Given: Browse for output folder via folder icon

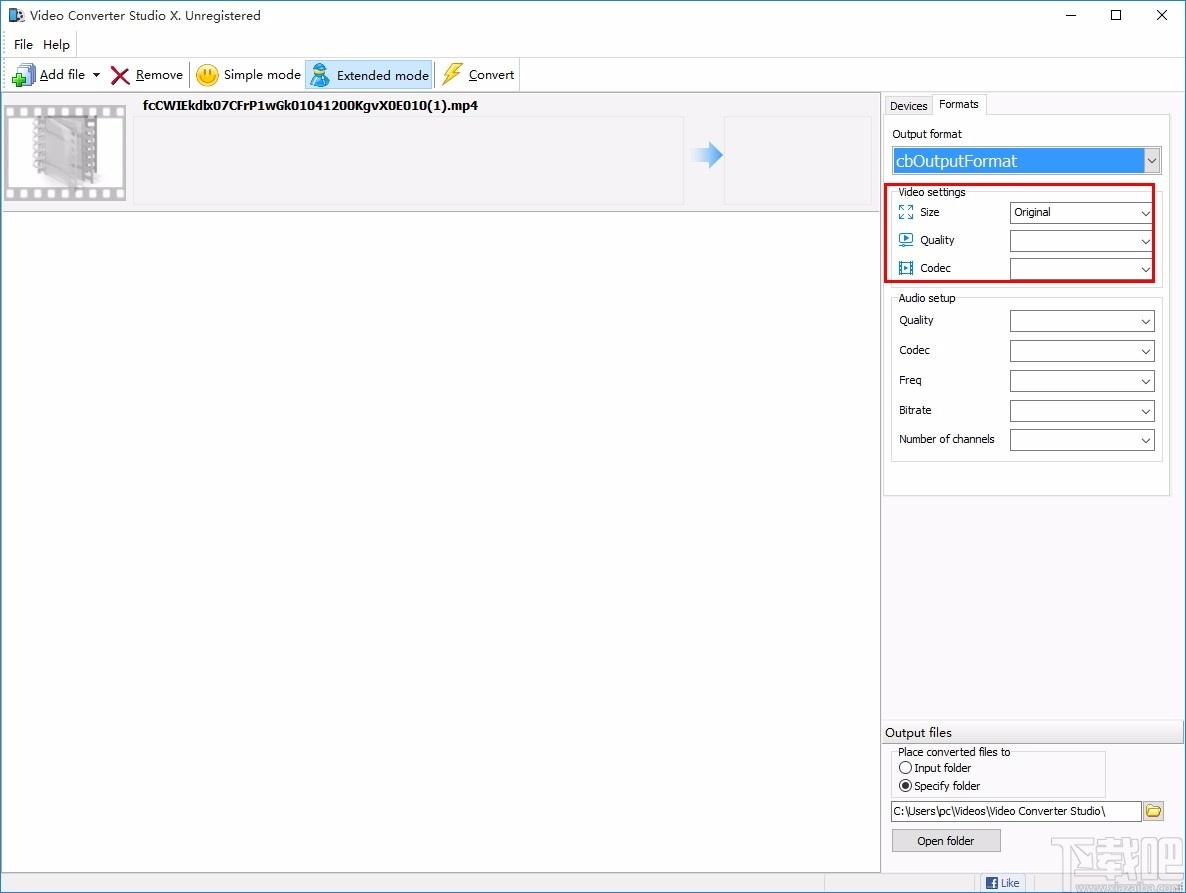Looking at the screenshot, I should [1153, 811].
